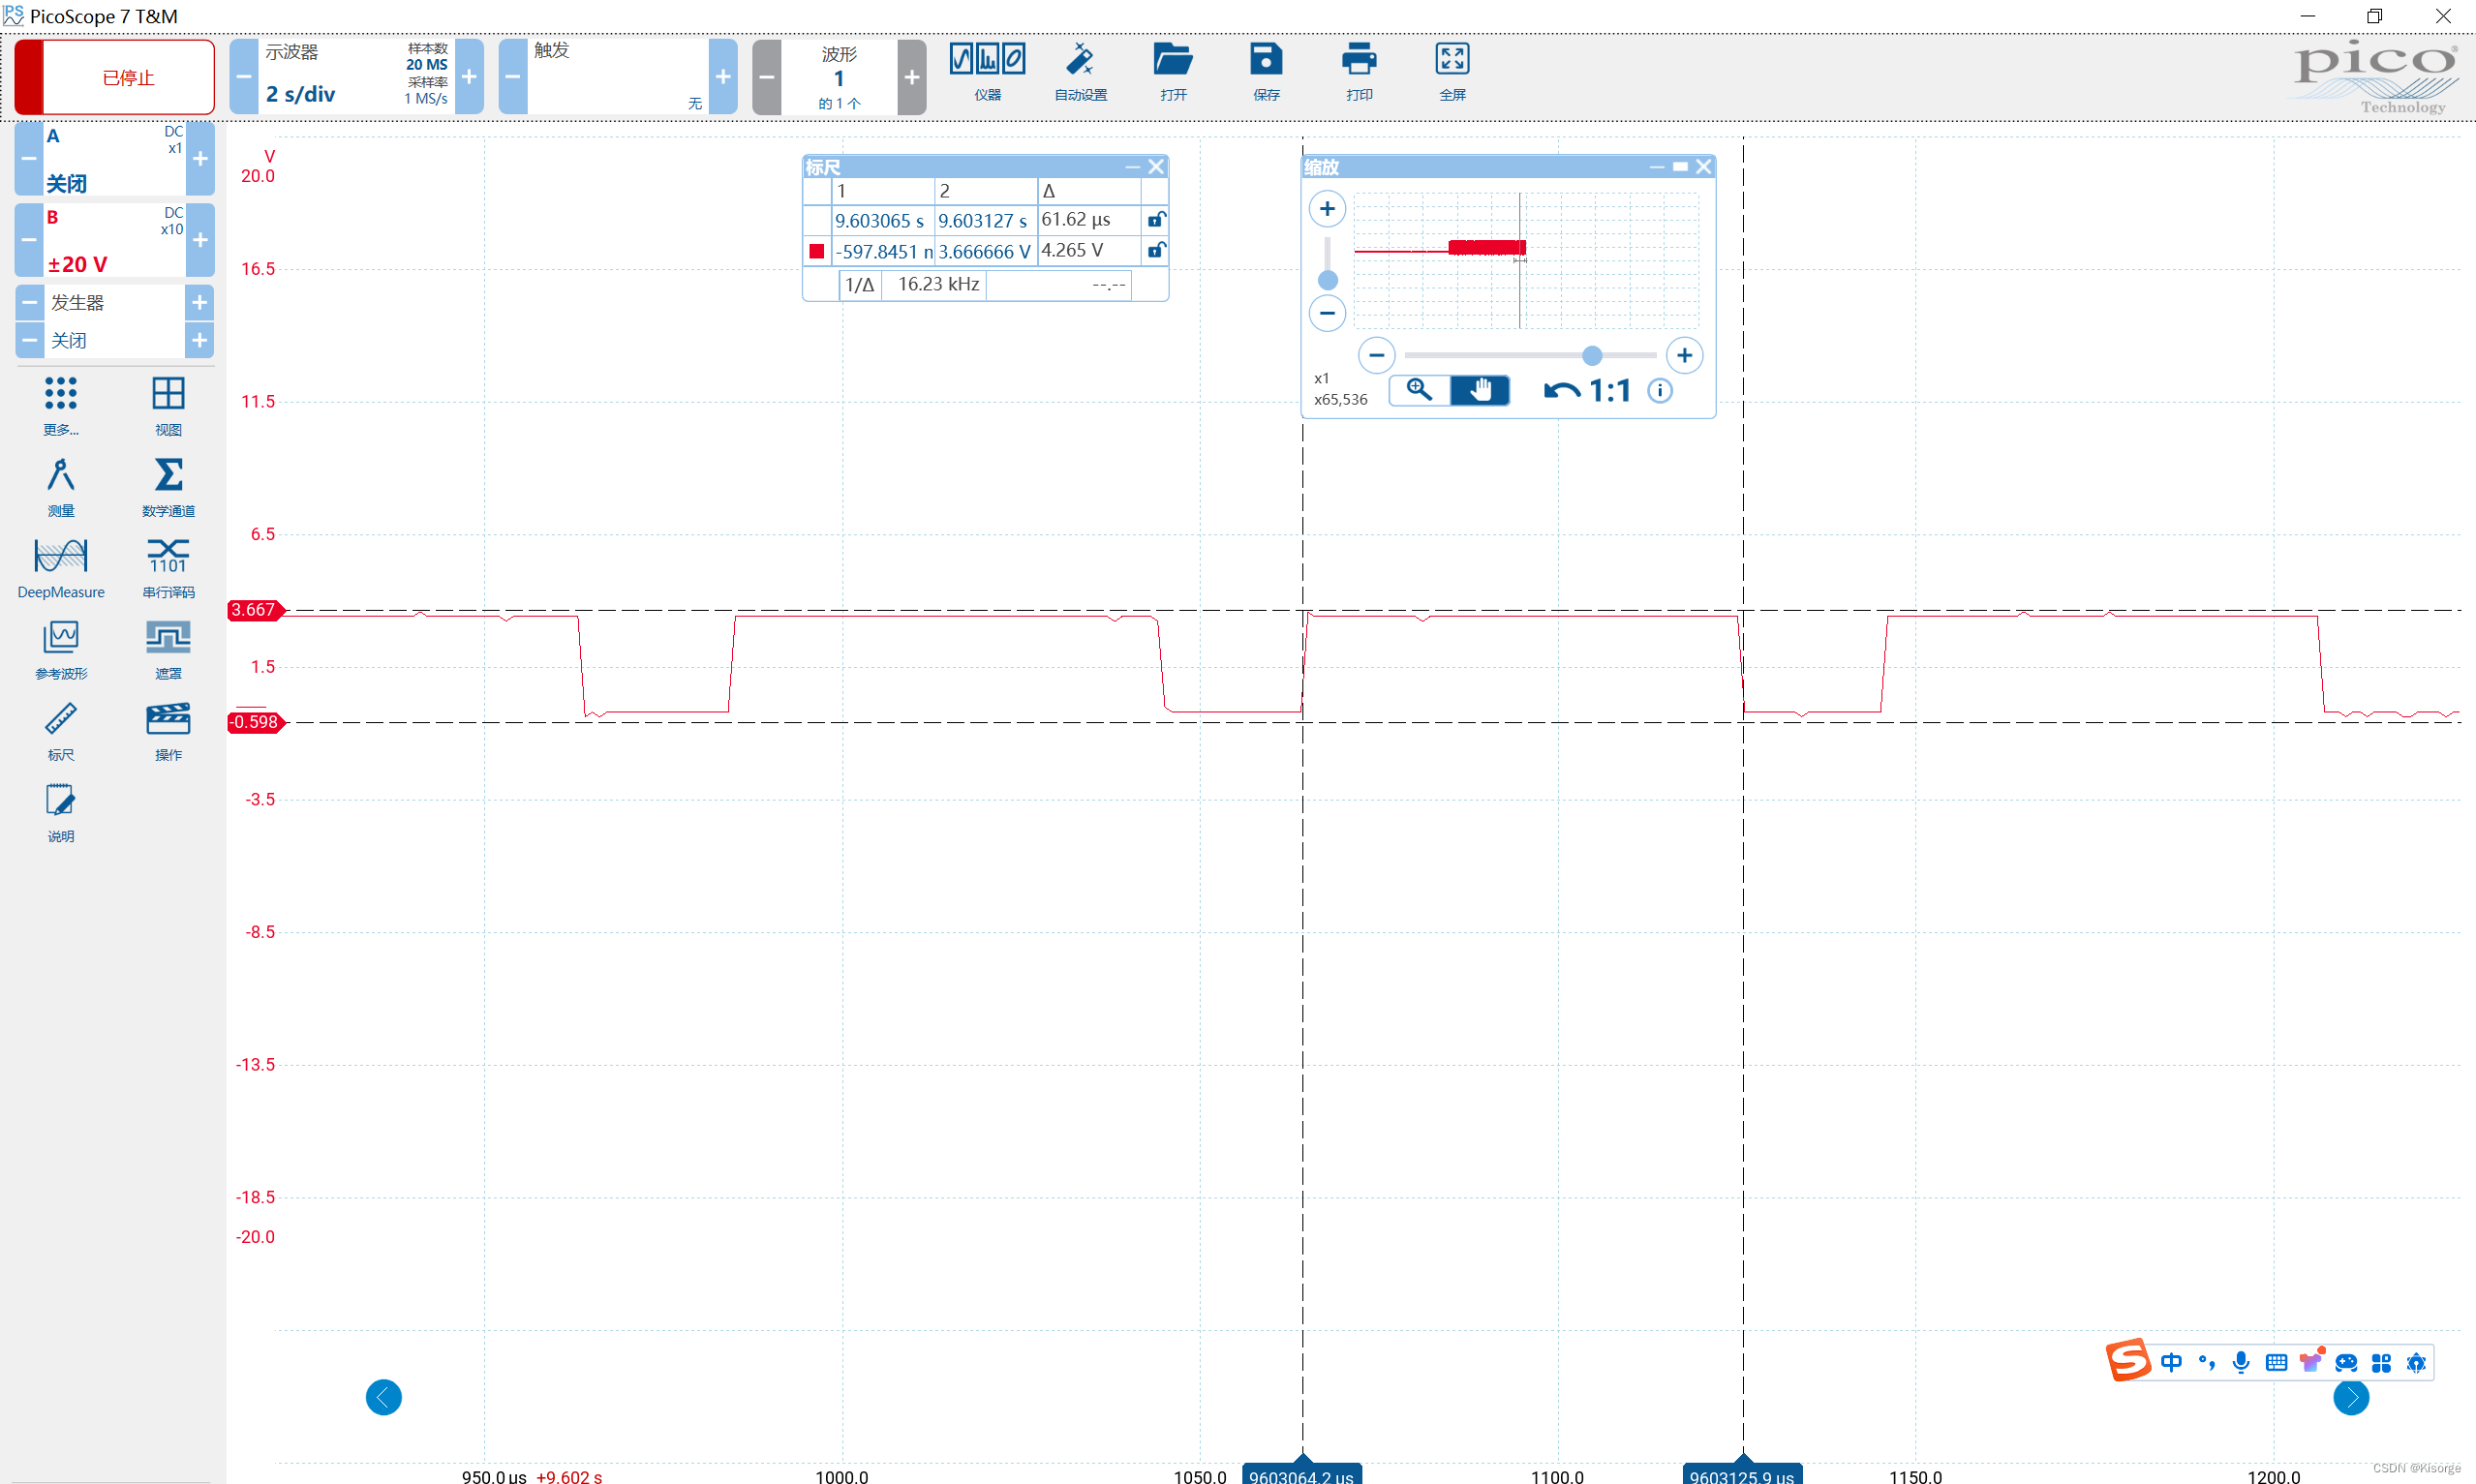Screen dimensions: 2476x1484
Task: Open the DeepMeasure tool
Action: click(x=61, y=568)
